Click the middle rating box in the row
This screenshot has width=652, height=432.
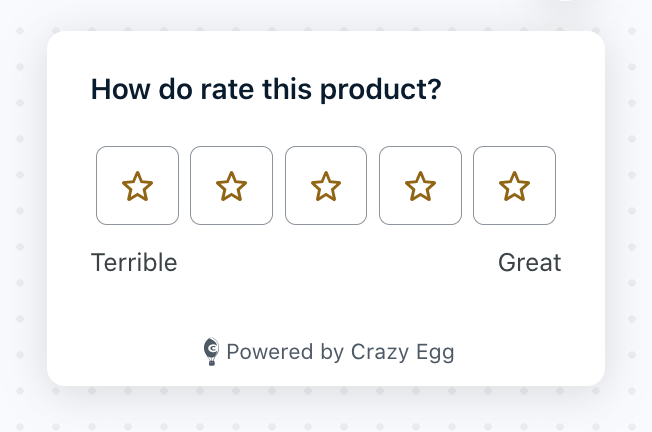[326, 185]
